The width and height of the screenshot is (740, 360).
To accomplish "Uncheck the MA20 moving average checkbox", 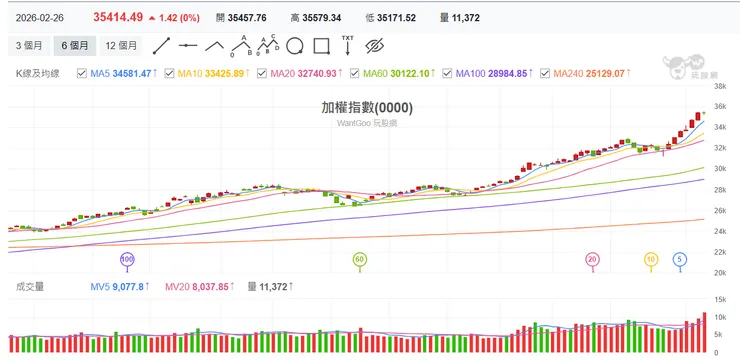I will click(262, 74).
